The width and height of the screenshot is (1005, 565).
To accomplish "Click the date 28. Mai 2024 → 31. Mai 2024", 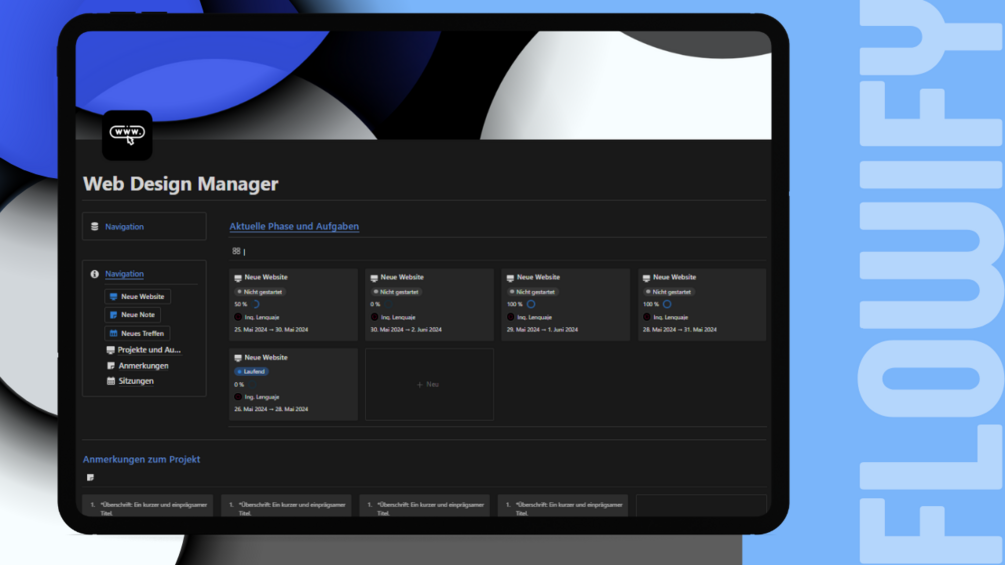I will 679,330.
